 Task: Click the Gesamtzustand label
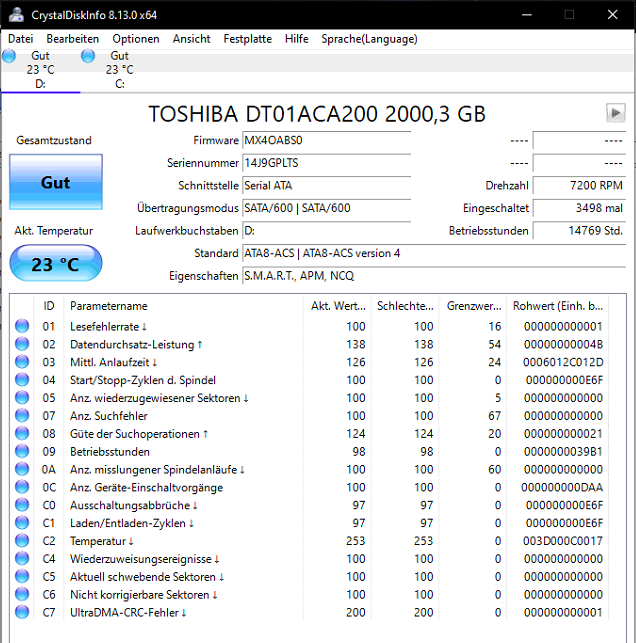click(54, 140)
